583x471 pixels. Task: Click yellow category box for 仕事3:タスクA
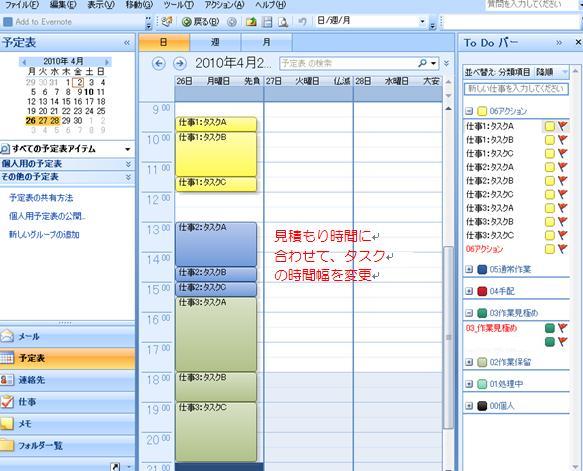tap(550, 208)
